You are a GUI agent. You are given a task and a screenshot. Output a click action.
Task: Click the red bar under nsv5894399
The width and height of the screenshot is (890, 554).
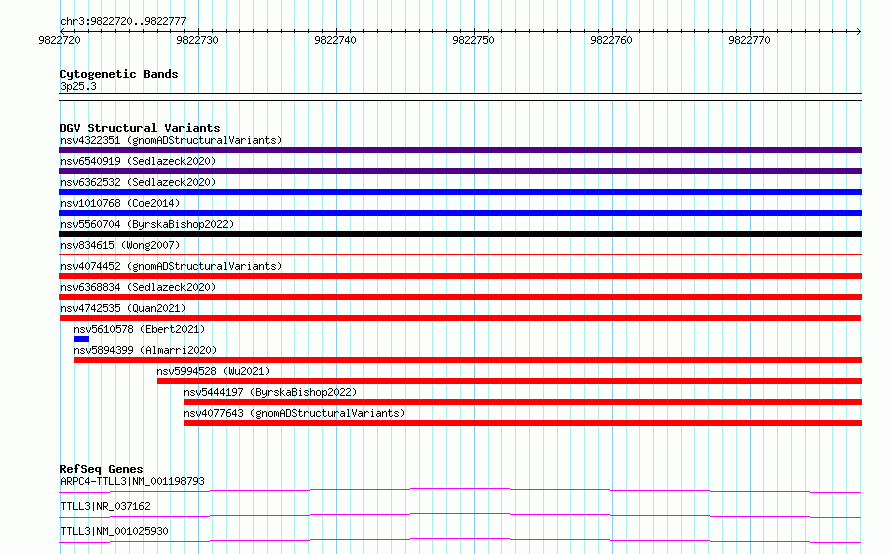[468, 360]
